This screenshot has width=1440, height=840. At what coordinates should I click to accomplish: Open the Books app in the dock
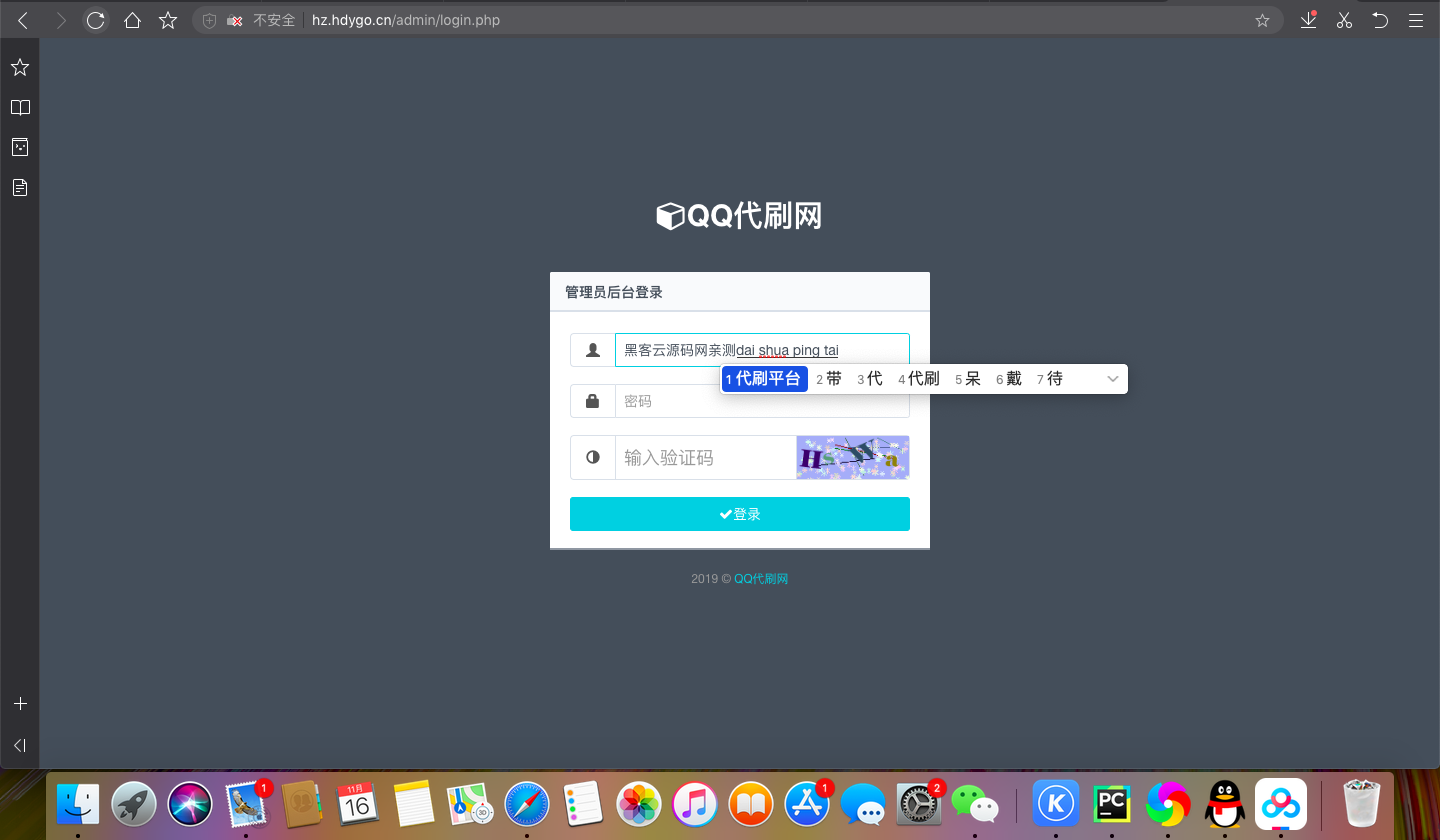click(751, 803)
